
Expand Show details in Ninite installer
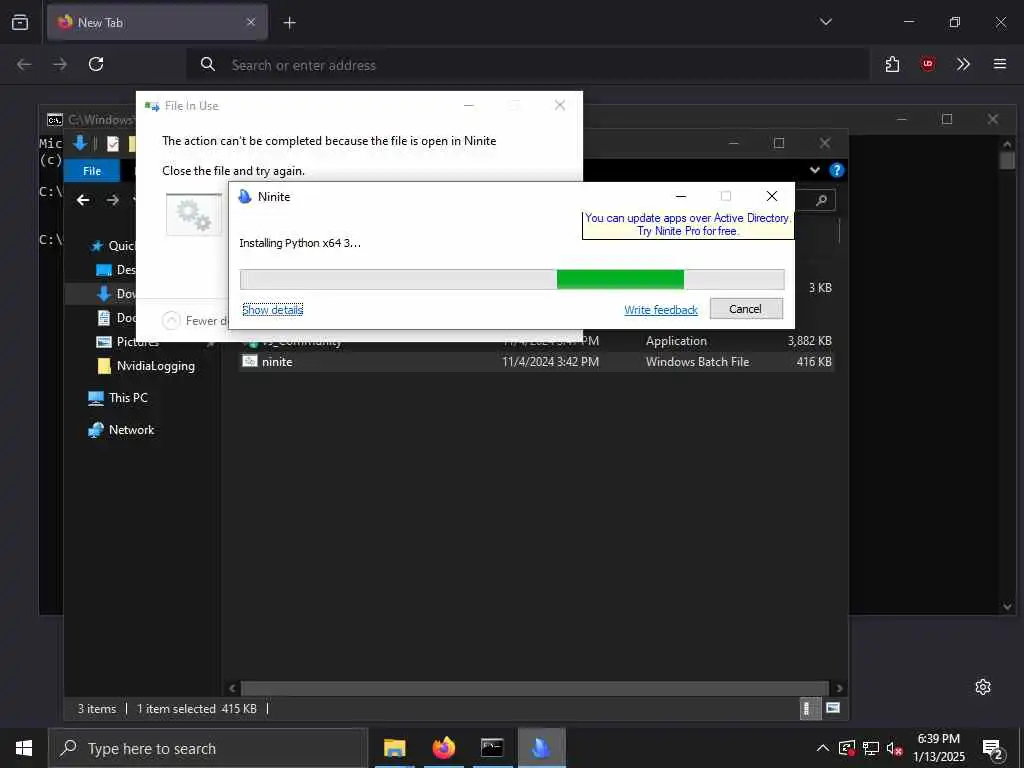click(x=272, y=310)
